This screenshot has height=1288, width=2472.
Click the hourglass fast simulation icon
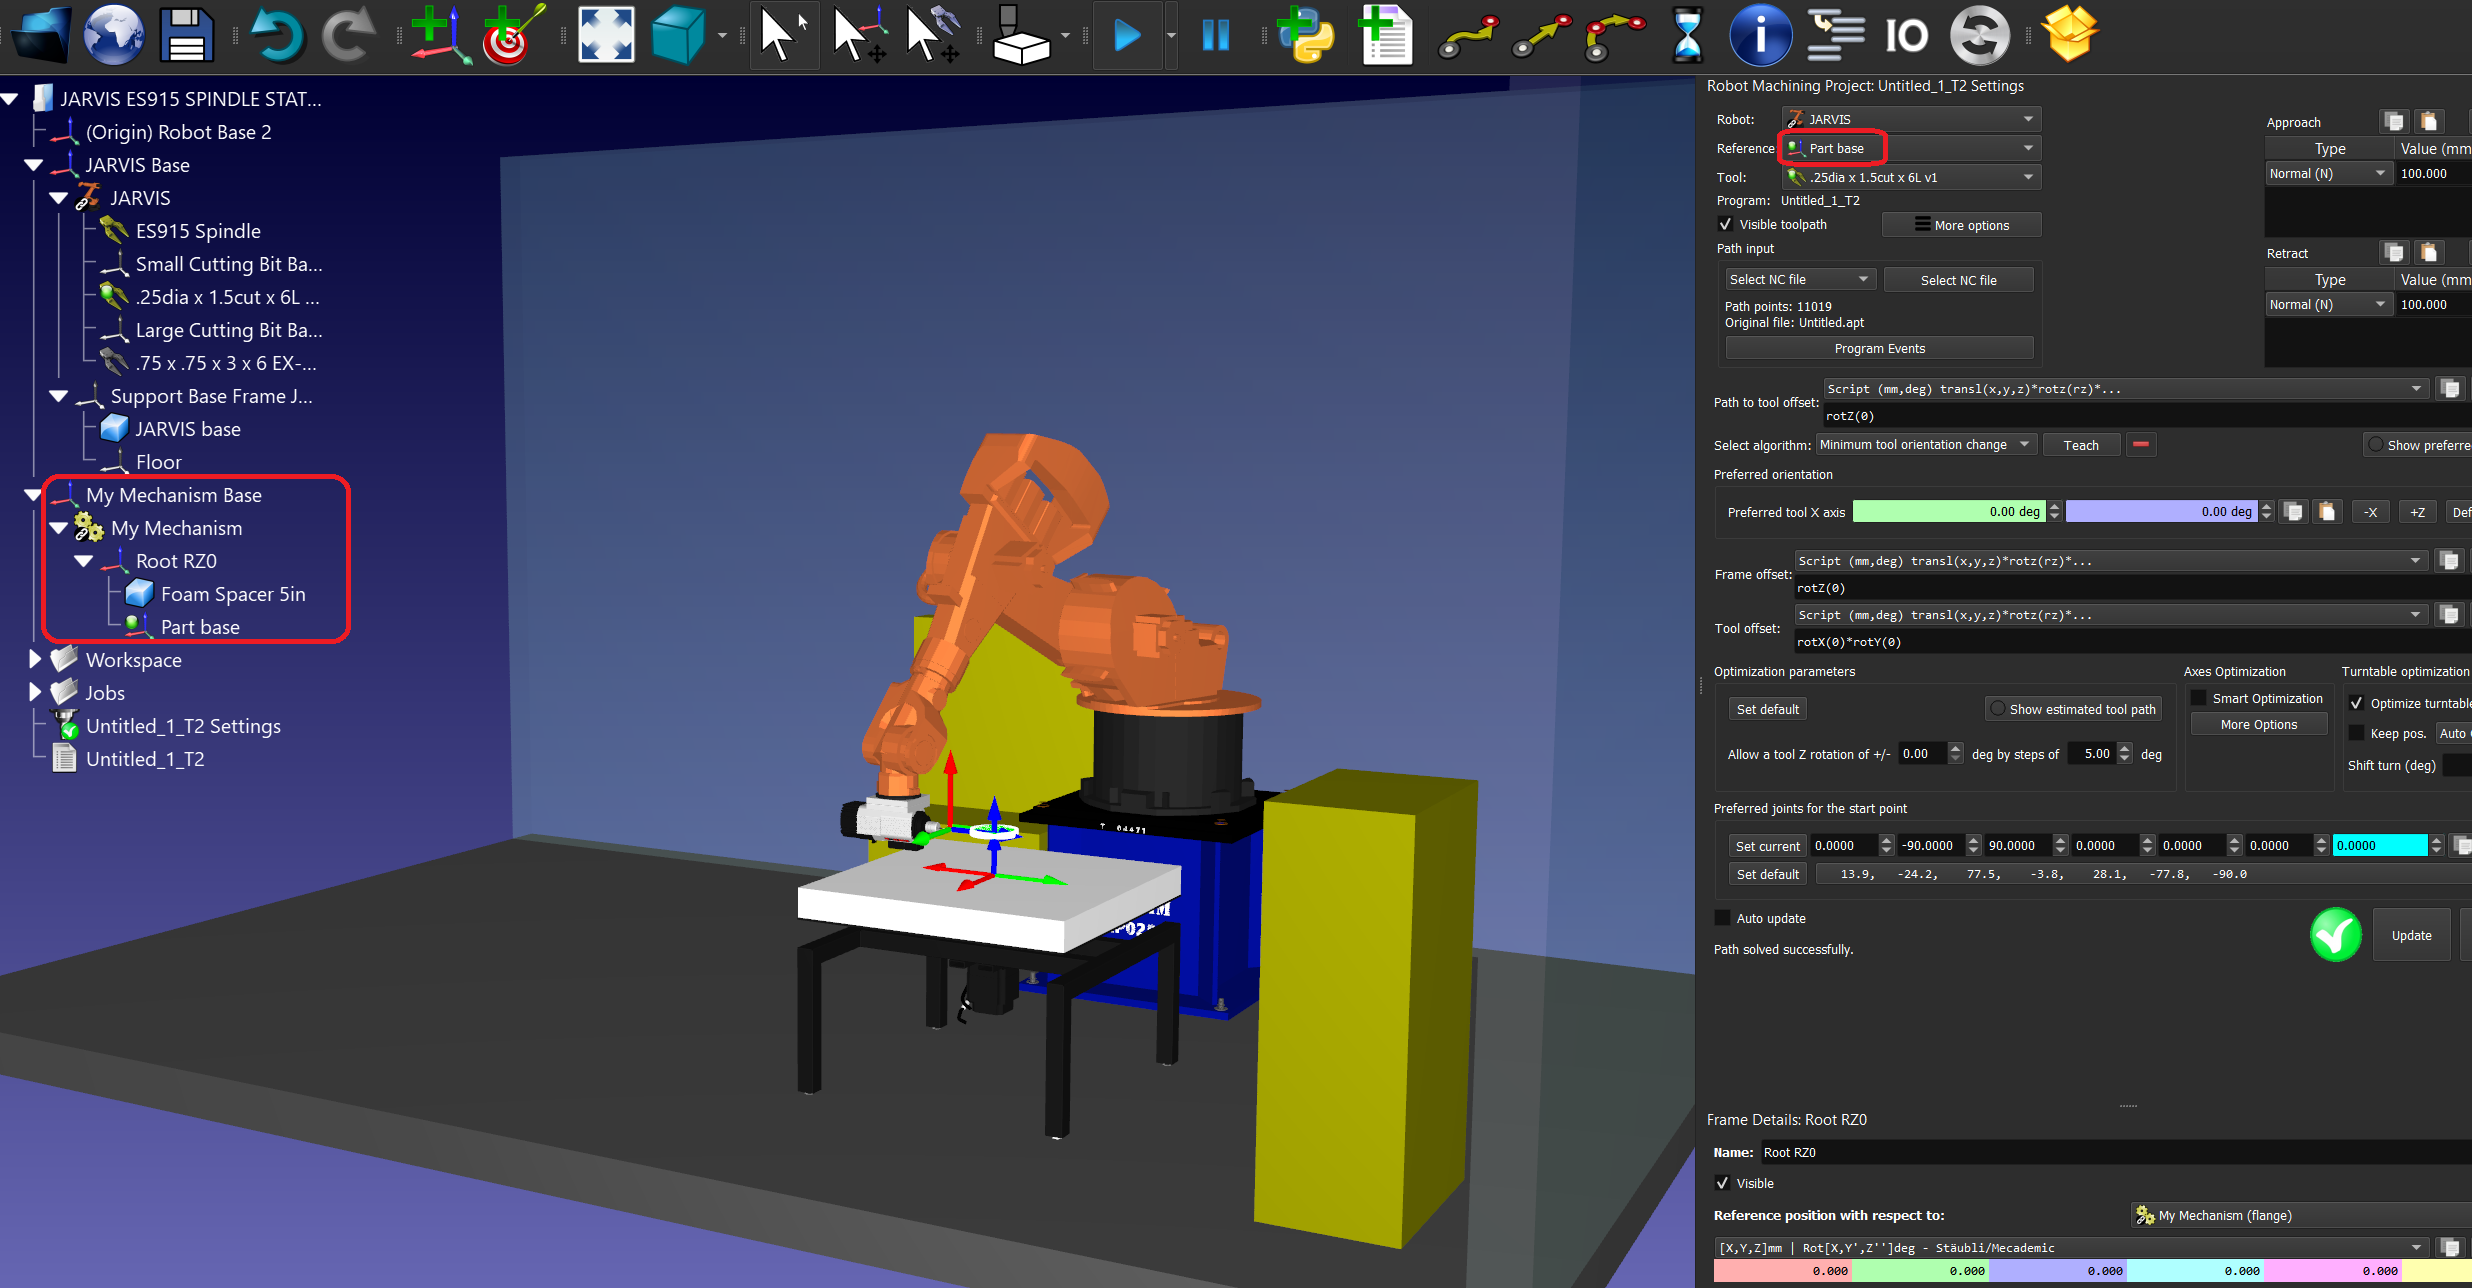click(1686, 35)
